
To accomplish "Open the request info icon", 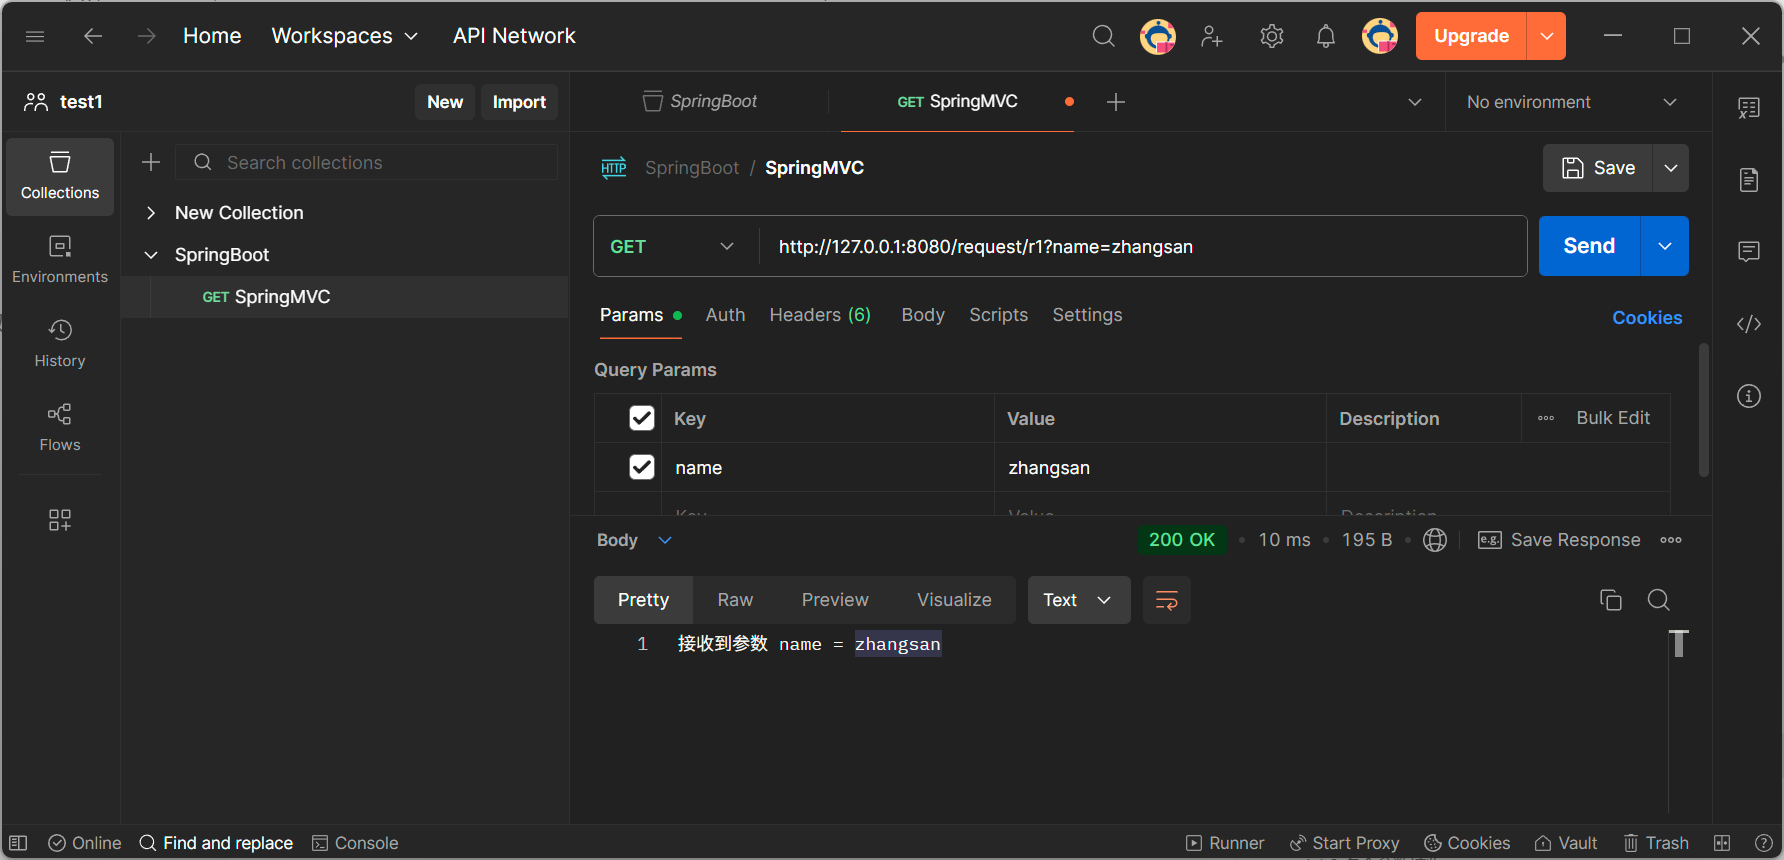I will pyautogui.click(x=1749, y=396).
